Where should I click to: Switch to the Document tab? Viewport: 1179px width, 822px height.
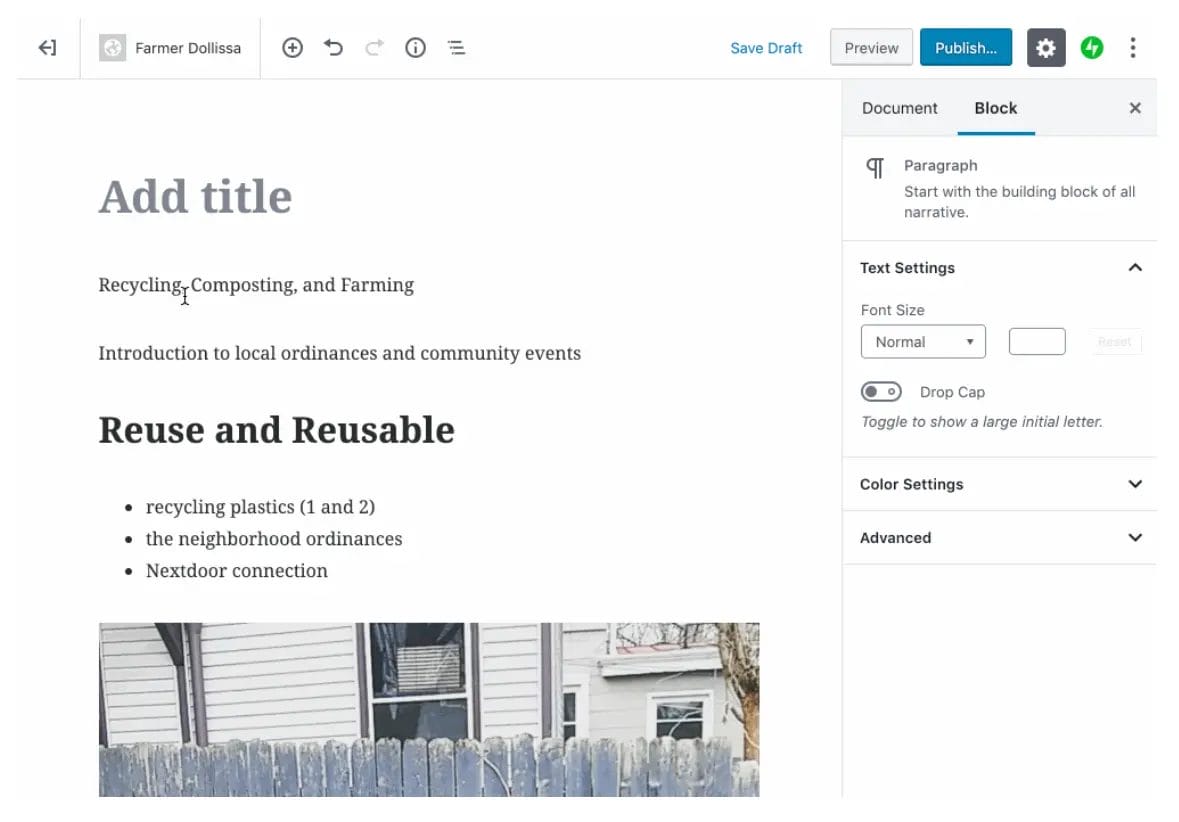point(899,108)
